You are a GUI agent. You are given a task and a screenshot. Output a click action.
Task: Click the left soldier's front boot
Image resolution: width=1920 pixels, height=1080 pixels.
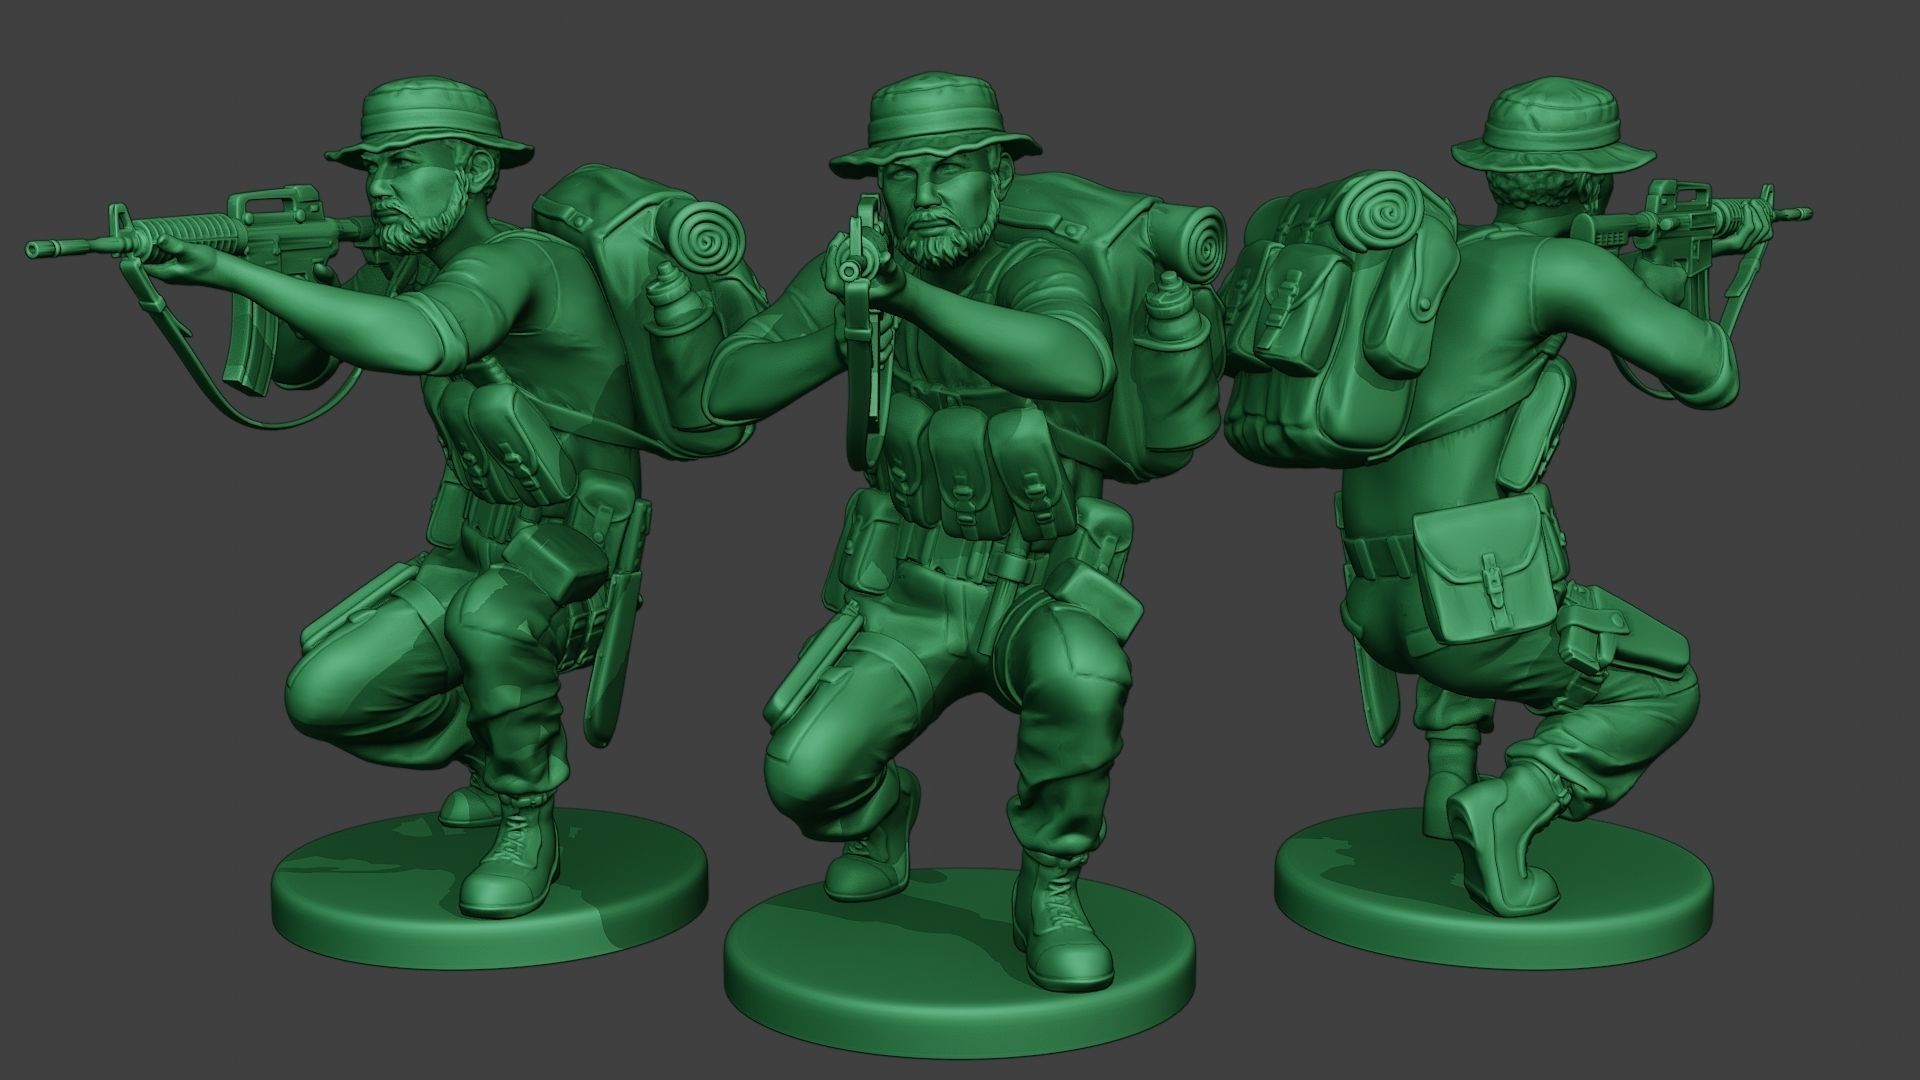point(512,858)
